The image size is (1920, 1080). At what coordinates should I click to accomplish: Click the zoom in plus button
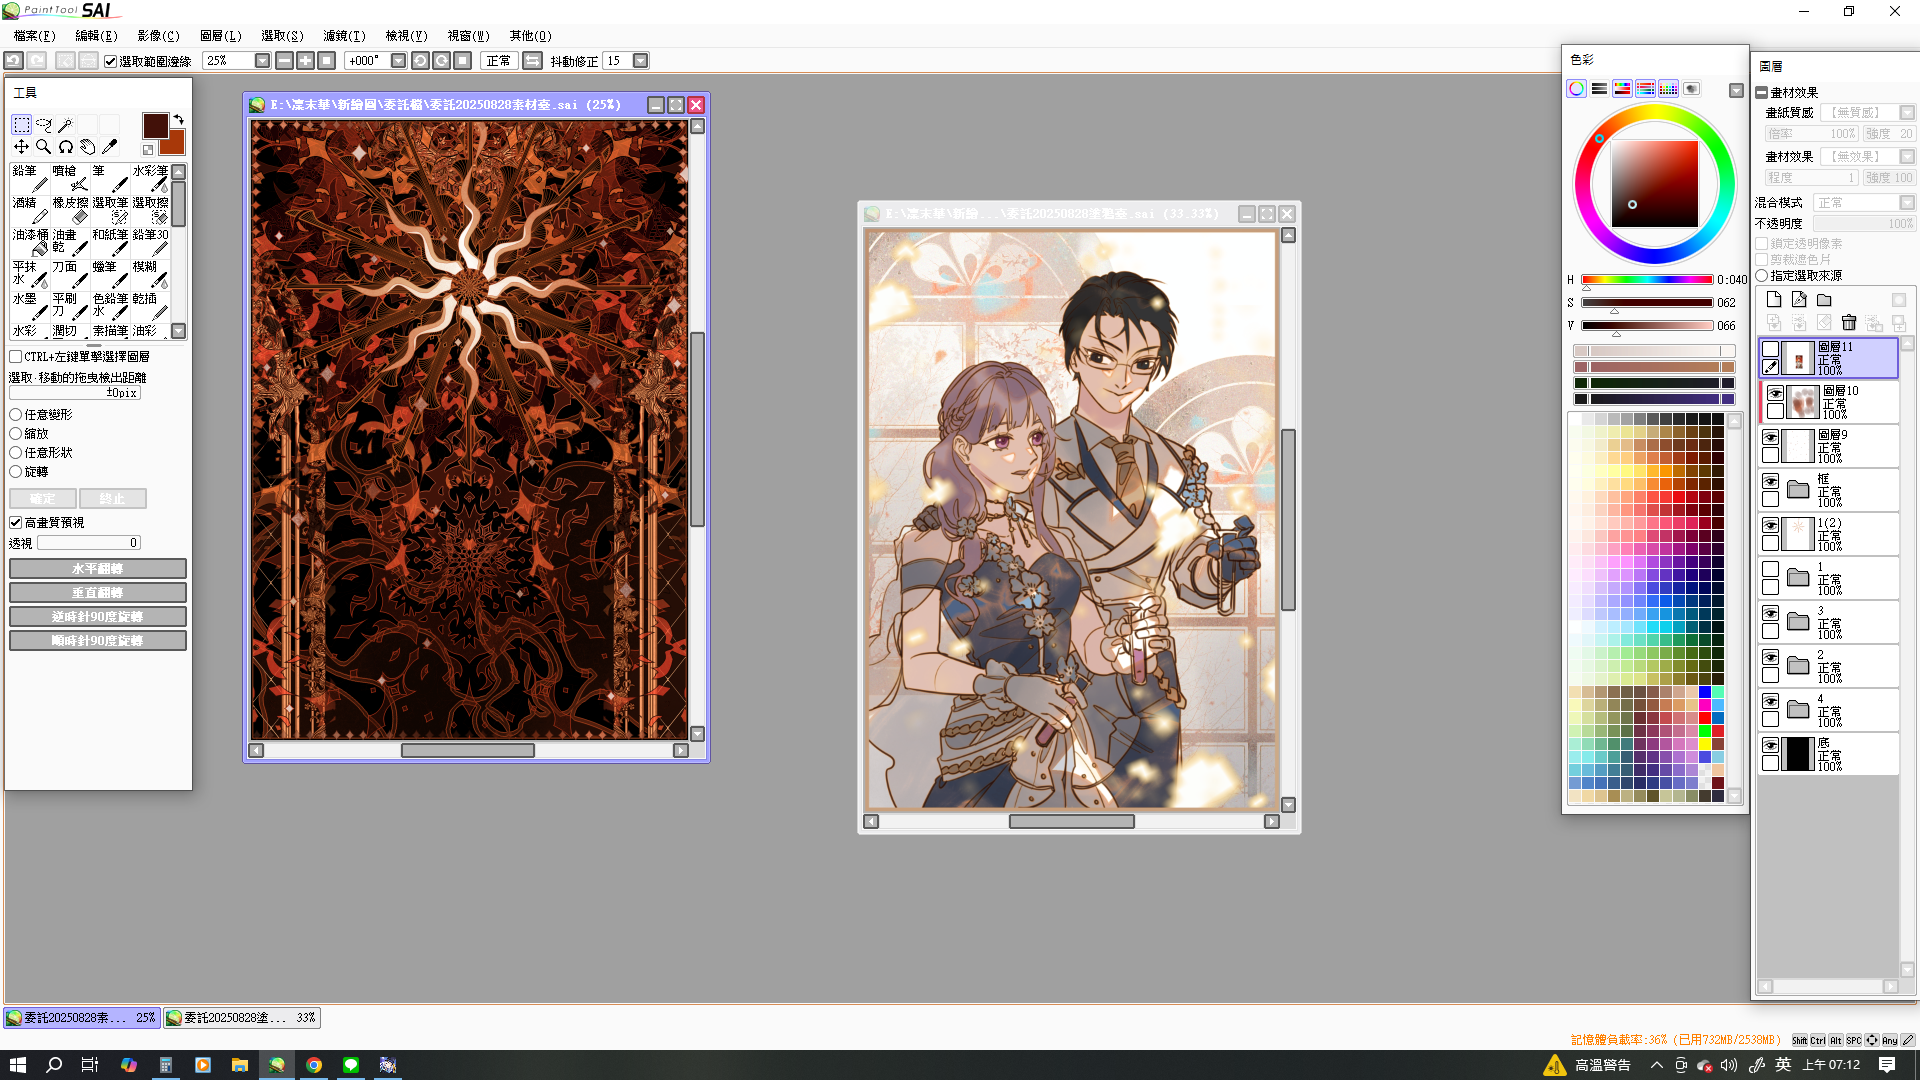305,61
